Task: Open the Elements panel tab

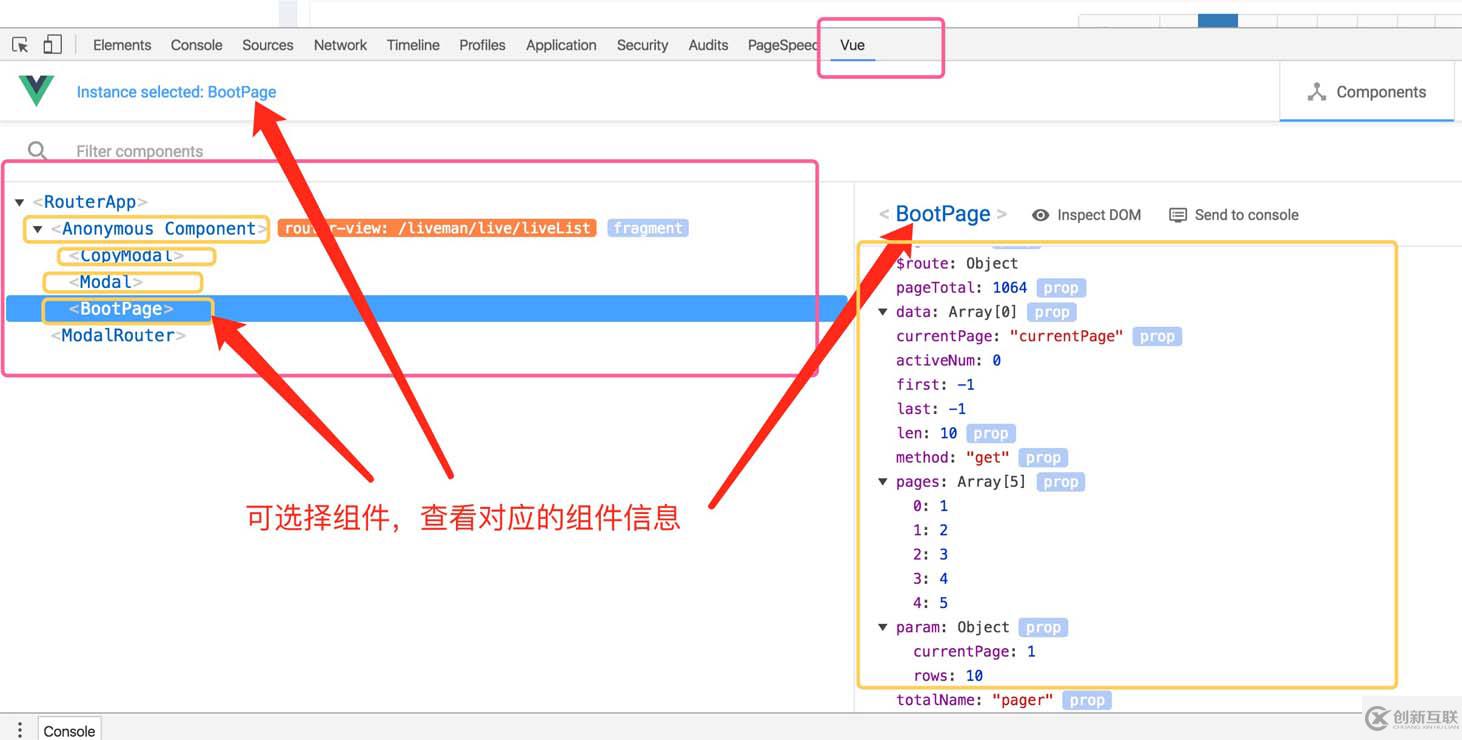Action: click(122, 45)
